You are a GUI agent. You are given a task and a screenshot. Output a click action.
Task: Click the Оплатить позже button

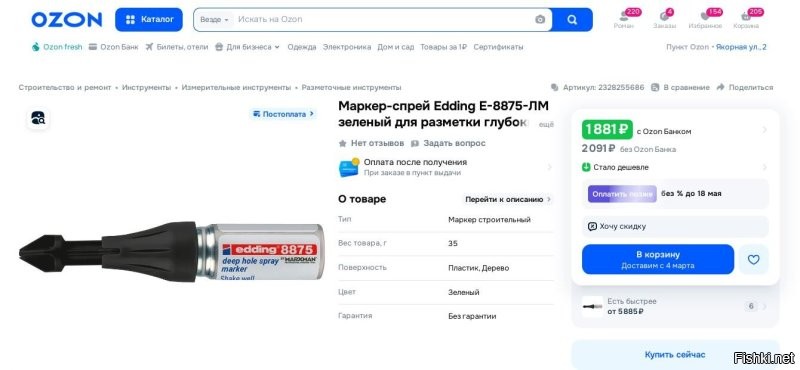click(x=622, y=194)
